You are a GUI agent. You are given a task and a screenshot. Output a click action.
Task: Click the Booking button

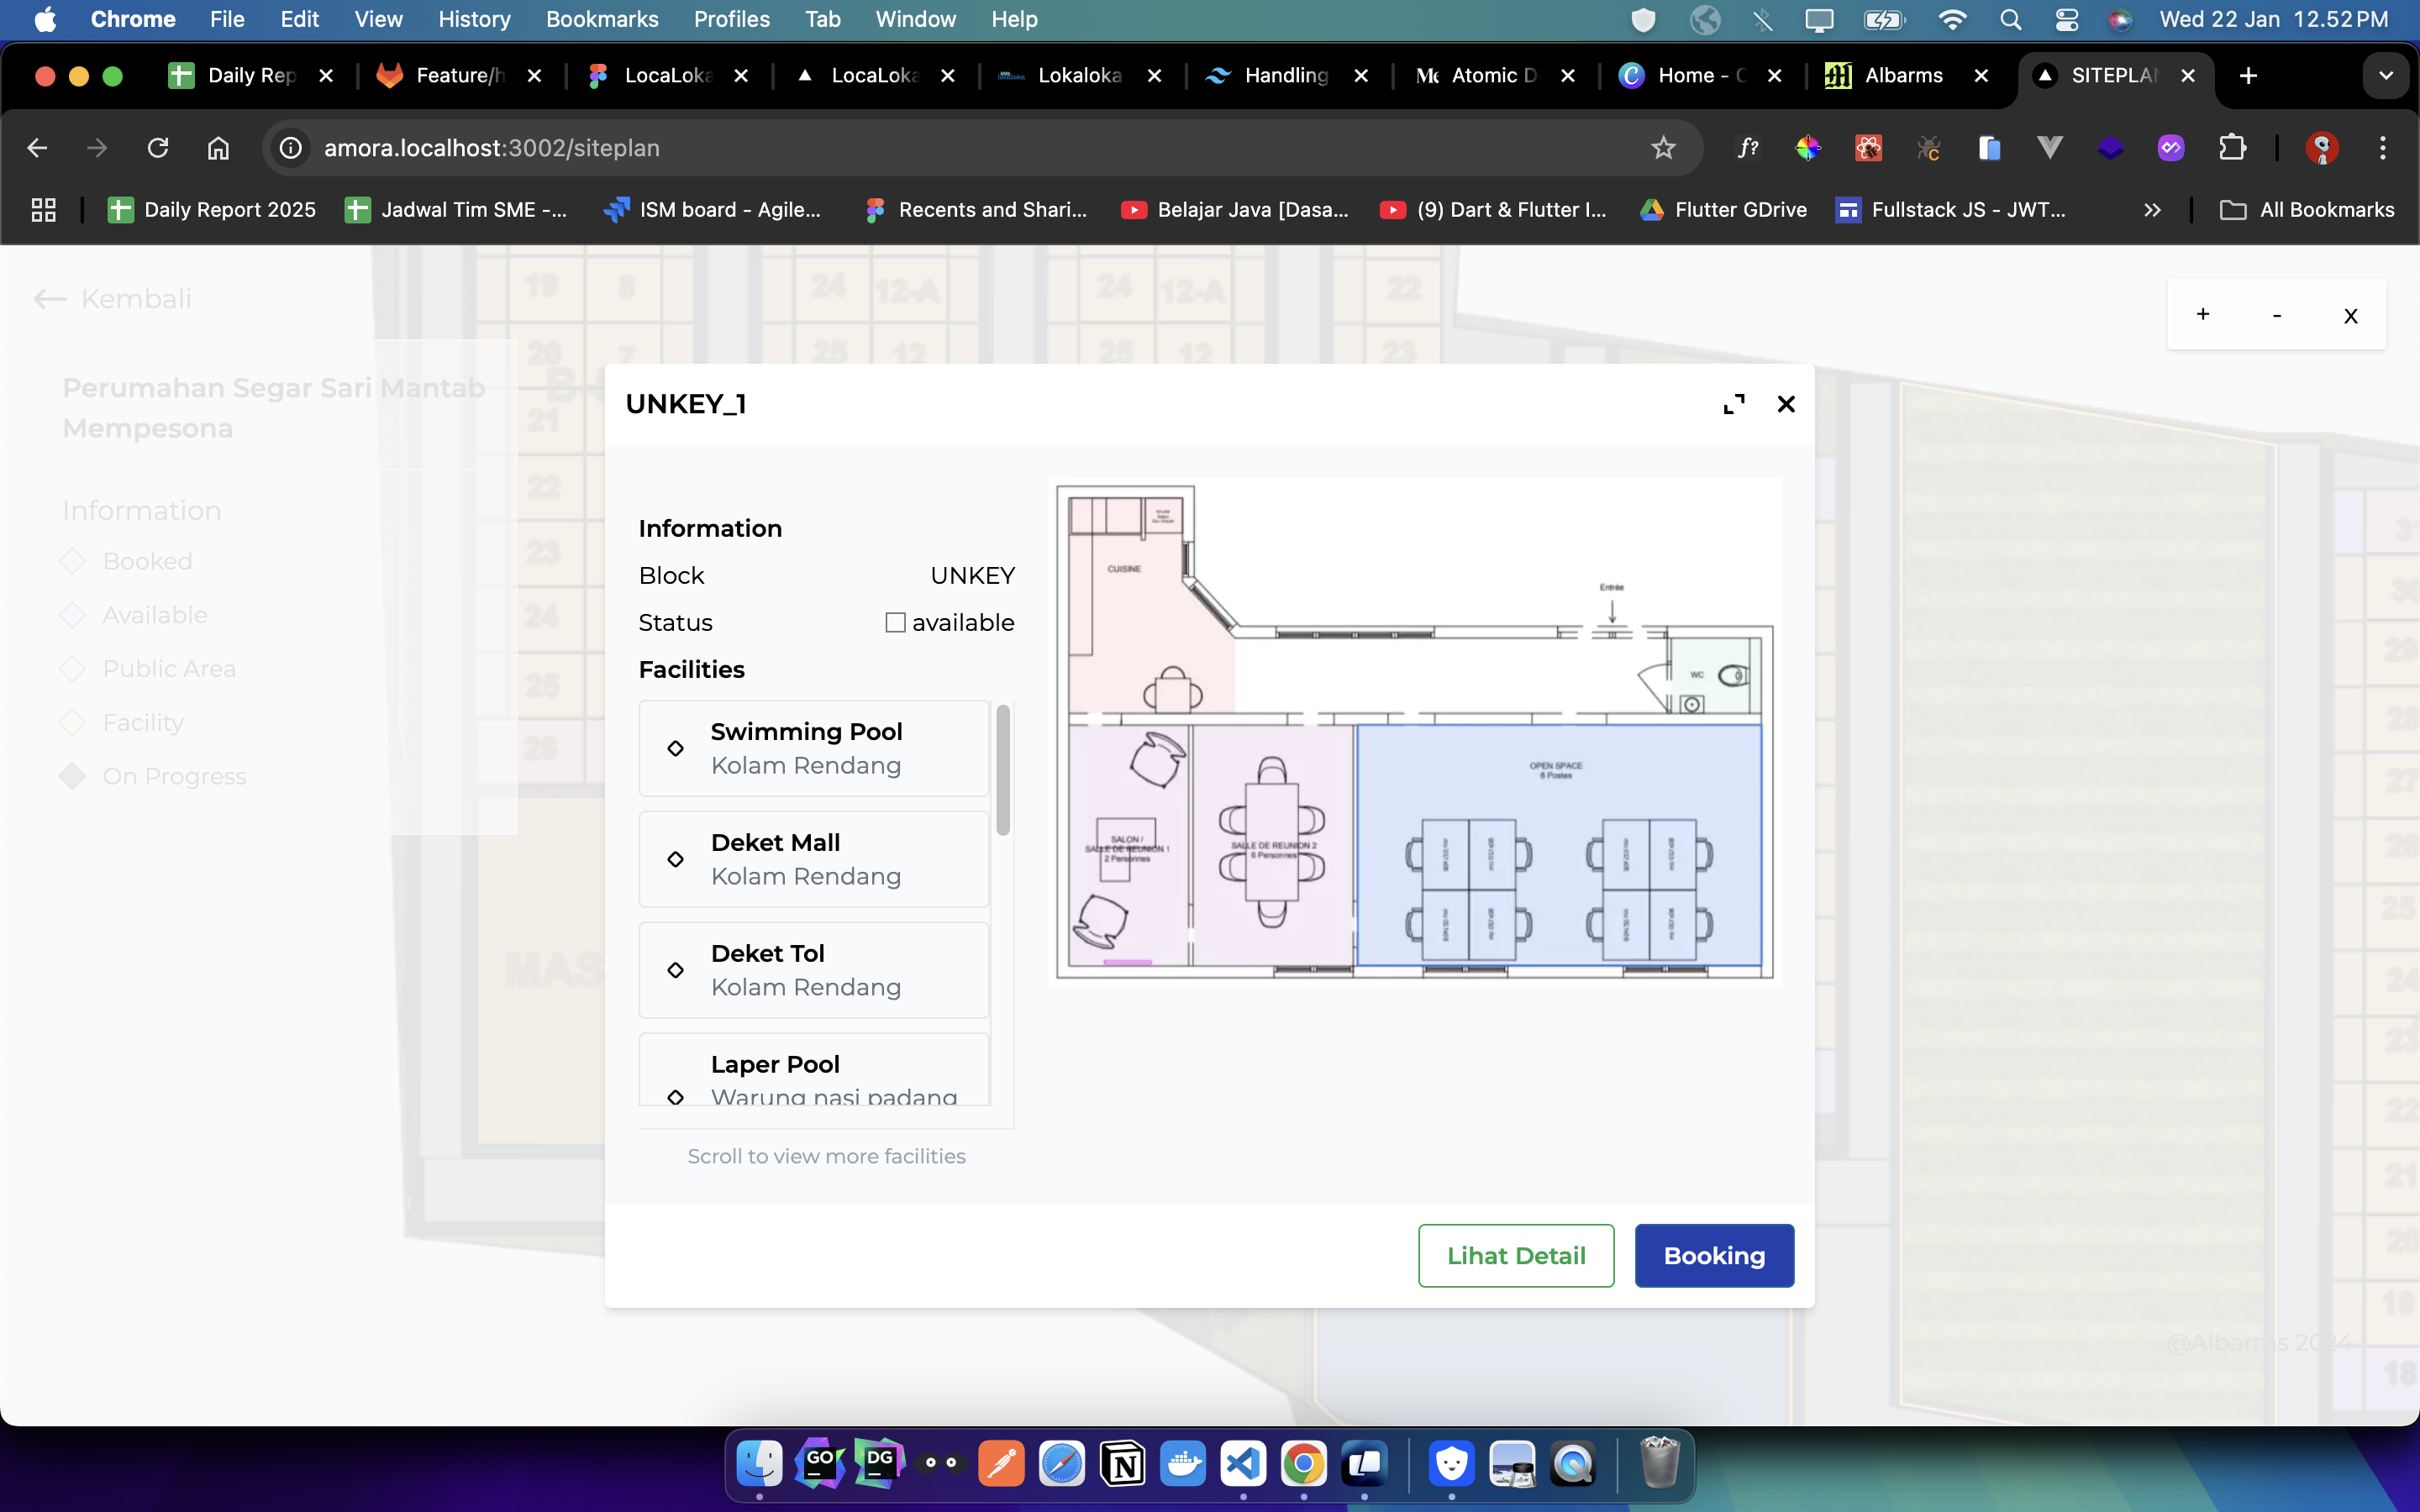1714,1255
